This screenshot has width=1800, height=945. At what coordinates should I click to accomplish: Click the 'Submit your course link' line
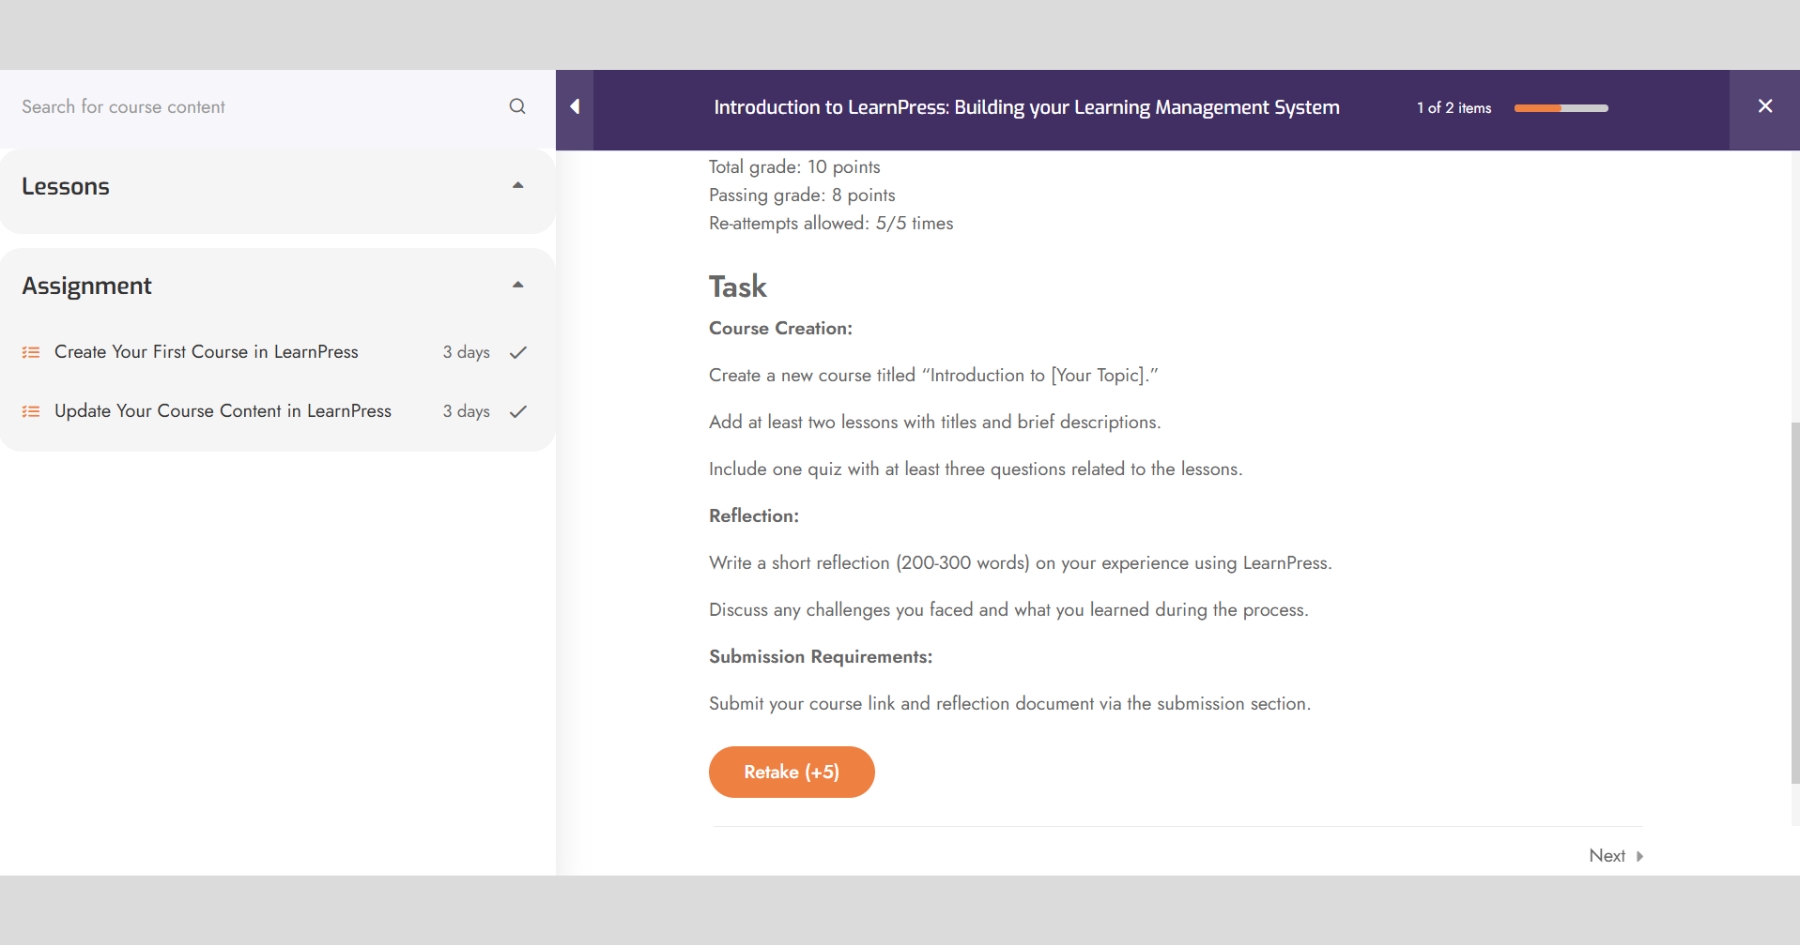click(1010, 704)
